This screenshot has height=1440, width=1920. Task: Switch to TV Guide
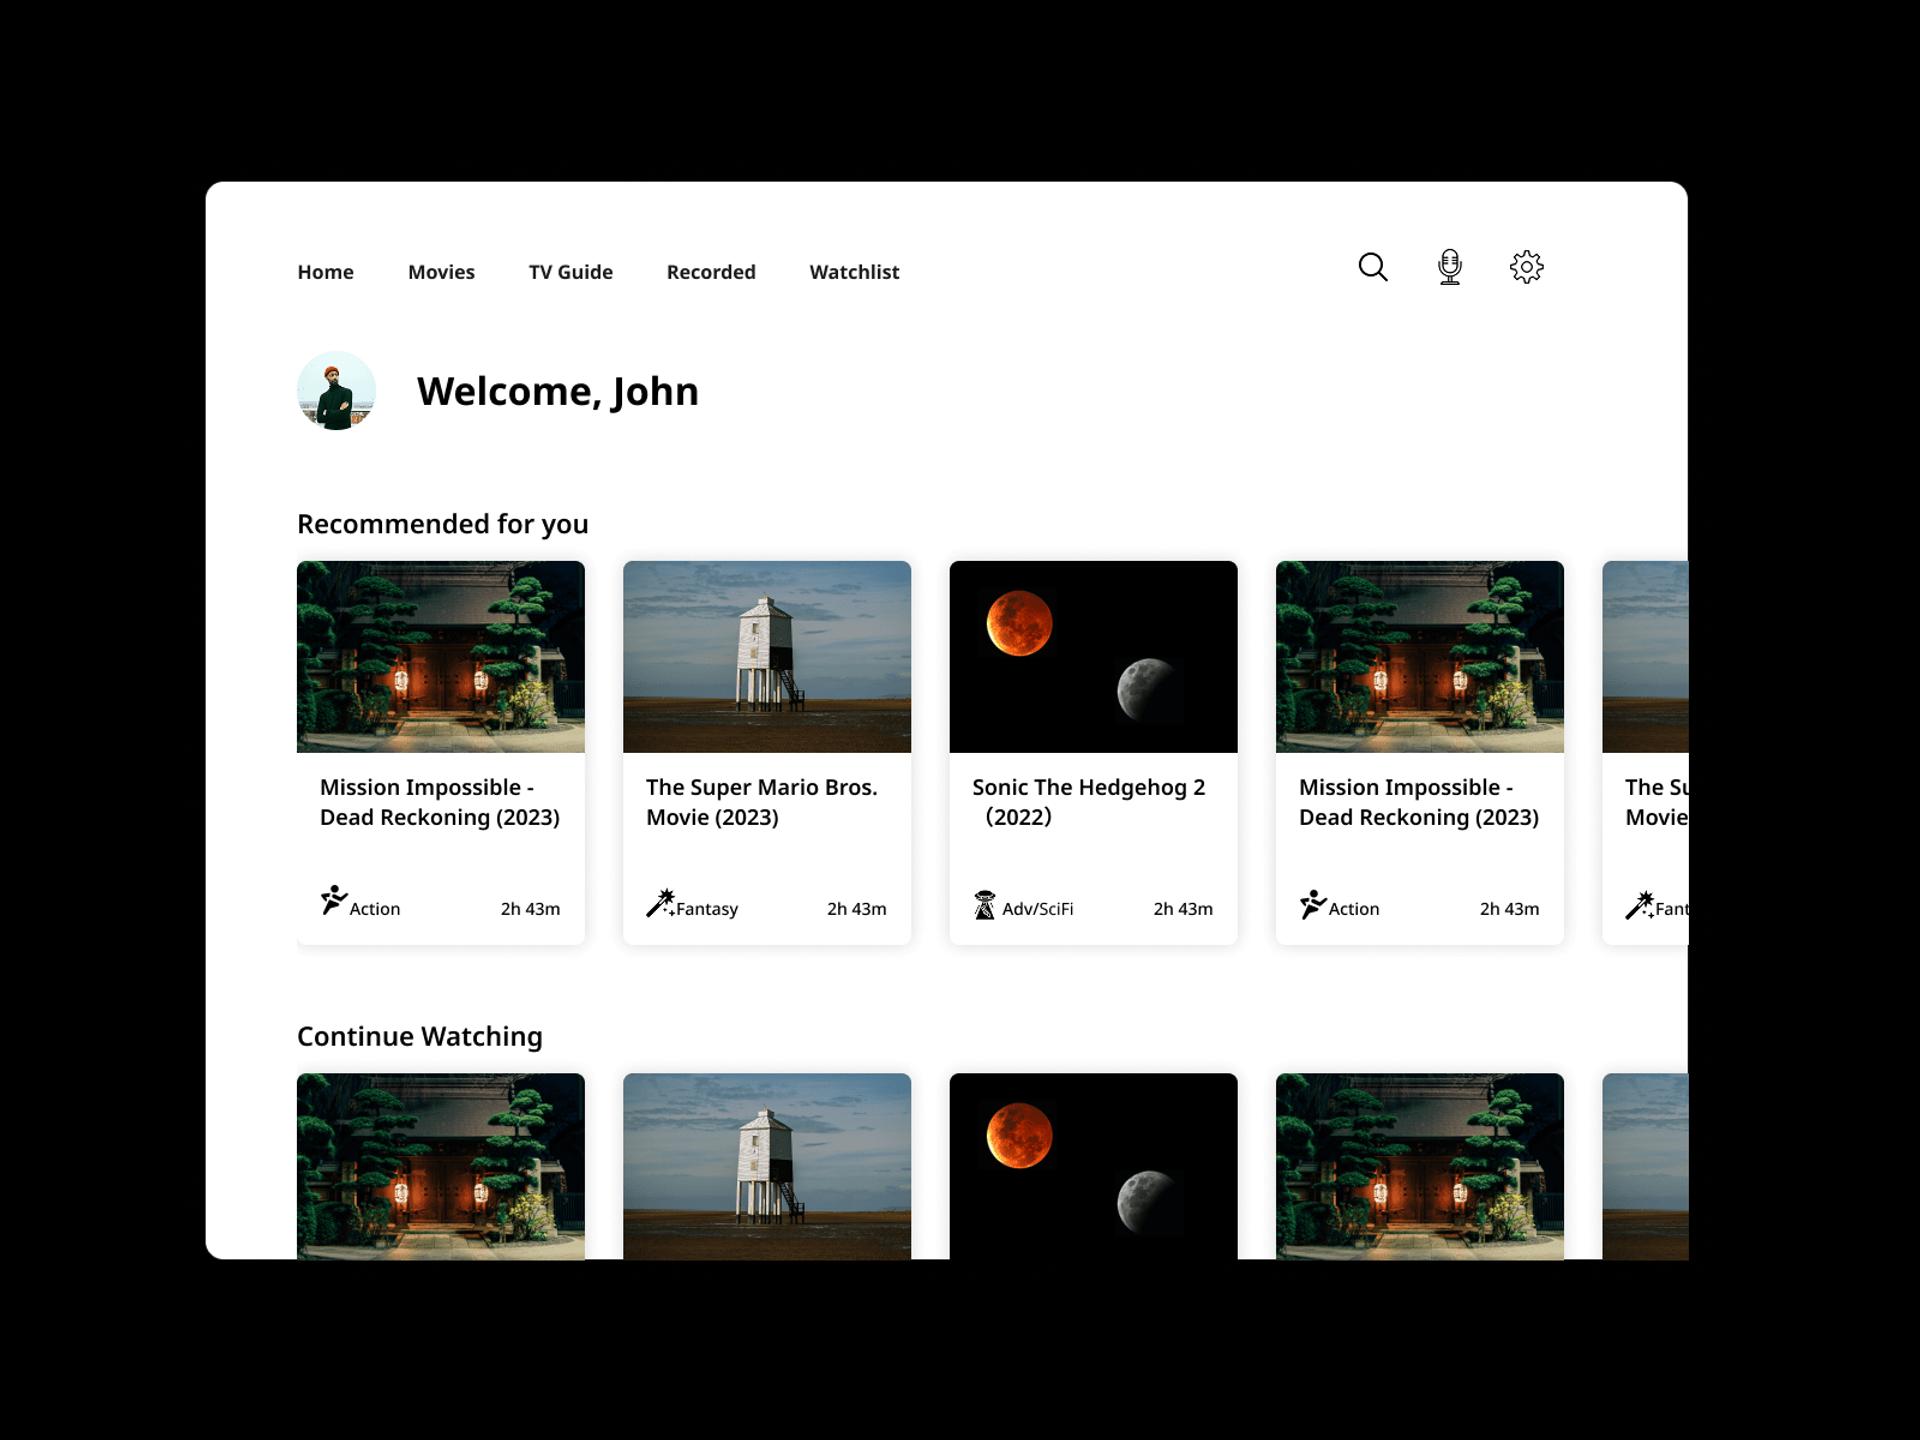[x=570, y=272]
